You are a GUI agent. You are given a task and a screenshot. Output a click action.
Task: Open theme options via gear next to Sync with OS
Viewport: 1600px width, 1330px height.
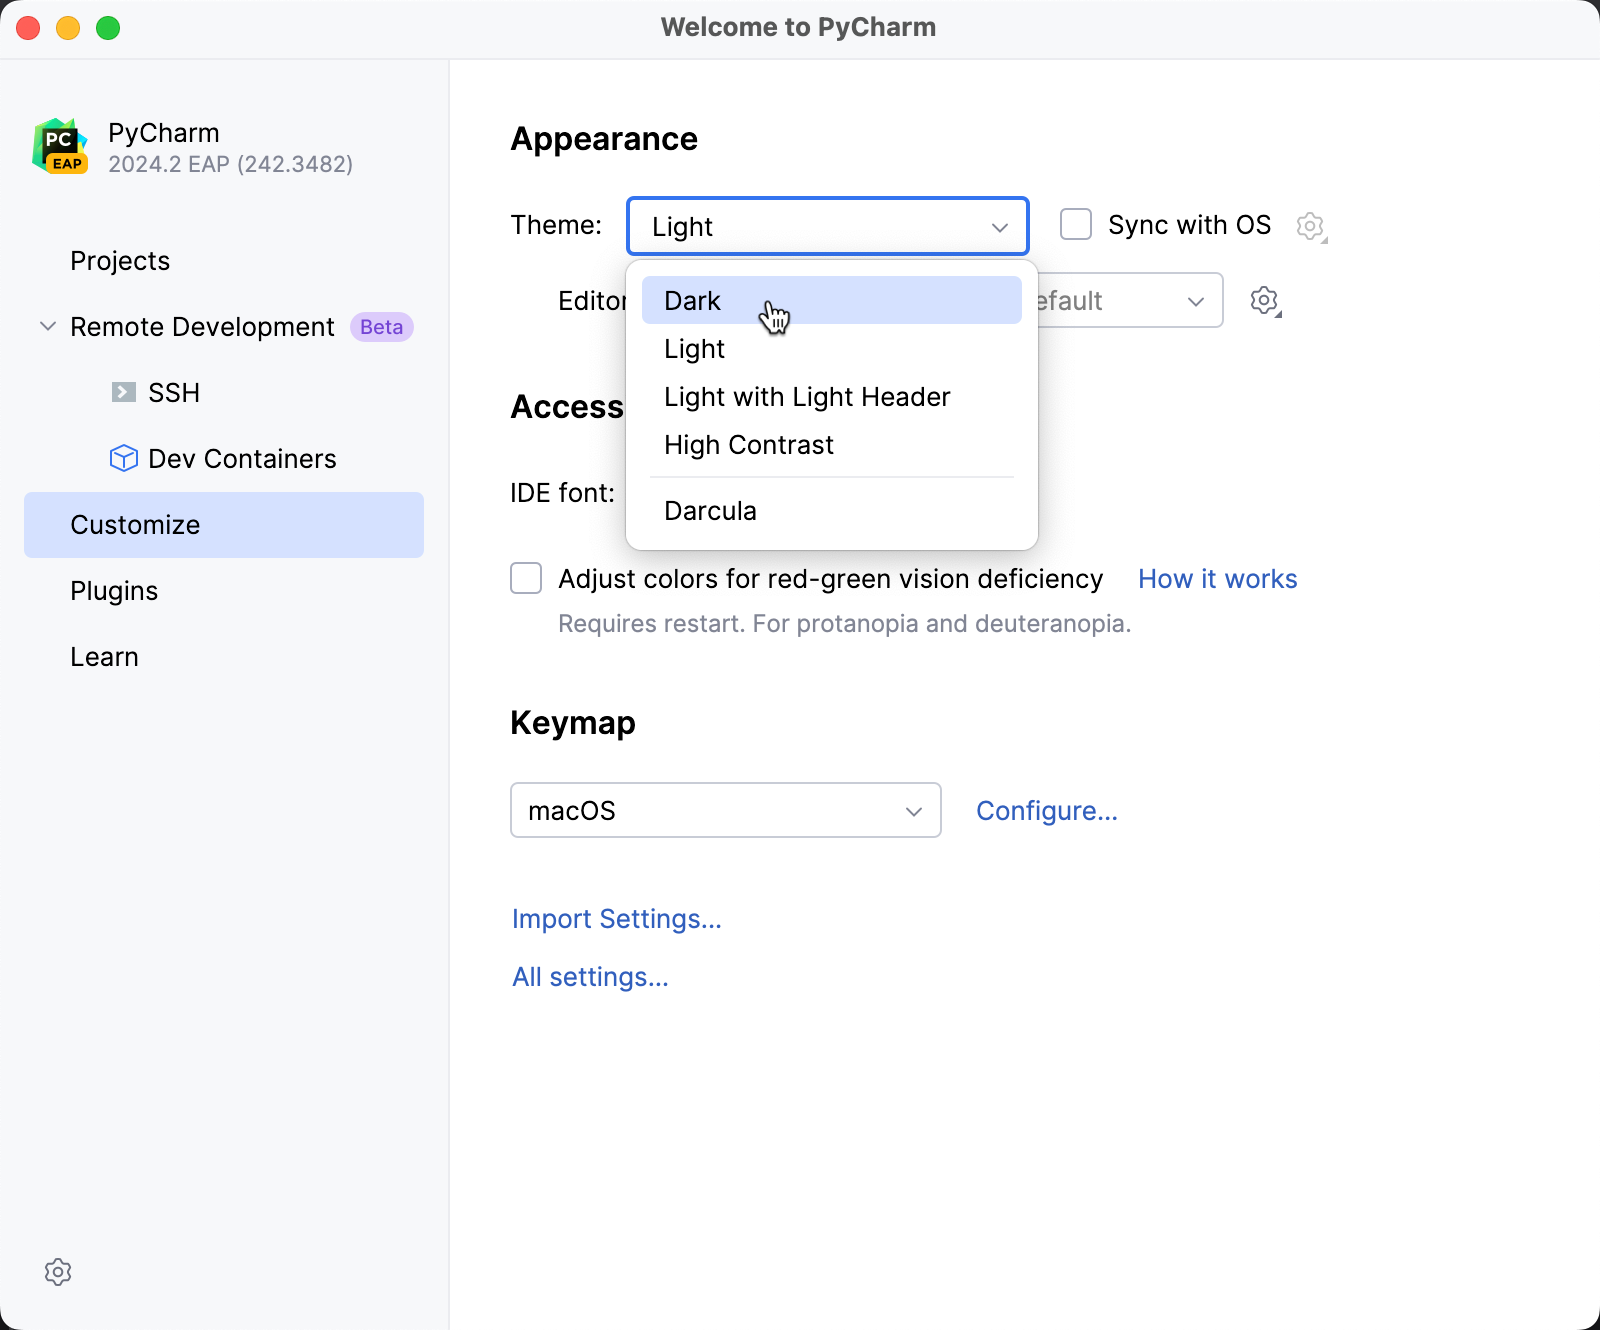coord(1310,225)
